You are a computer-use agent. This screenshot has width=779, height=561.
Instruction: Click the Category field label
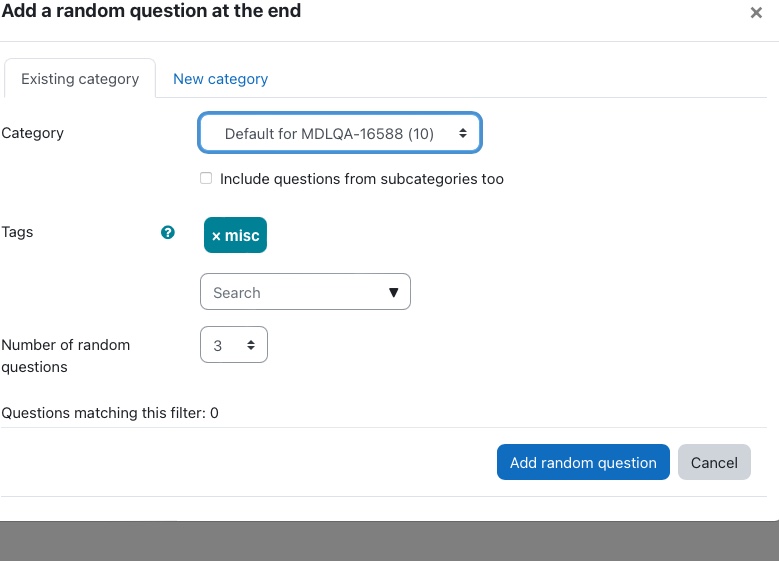(x=33, y=133)
